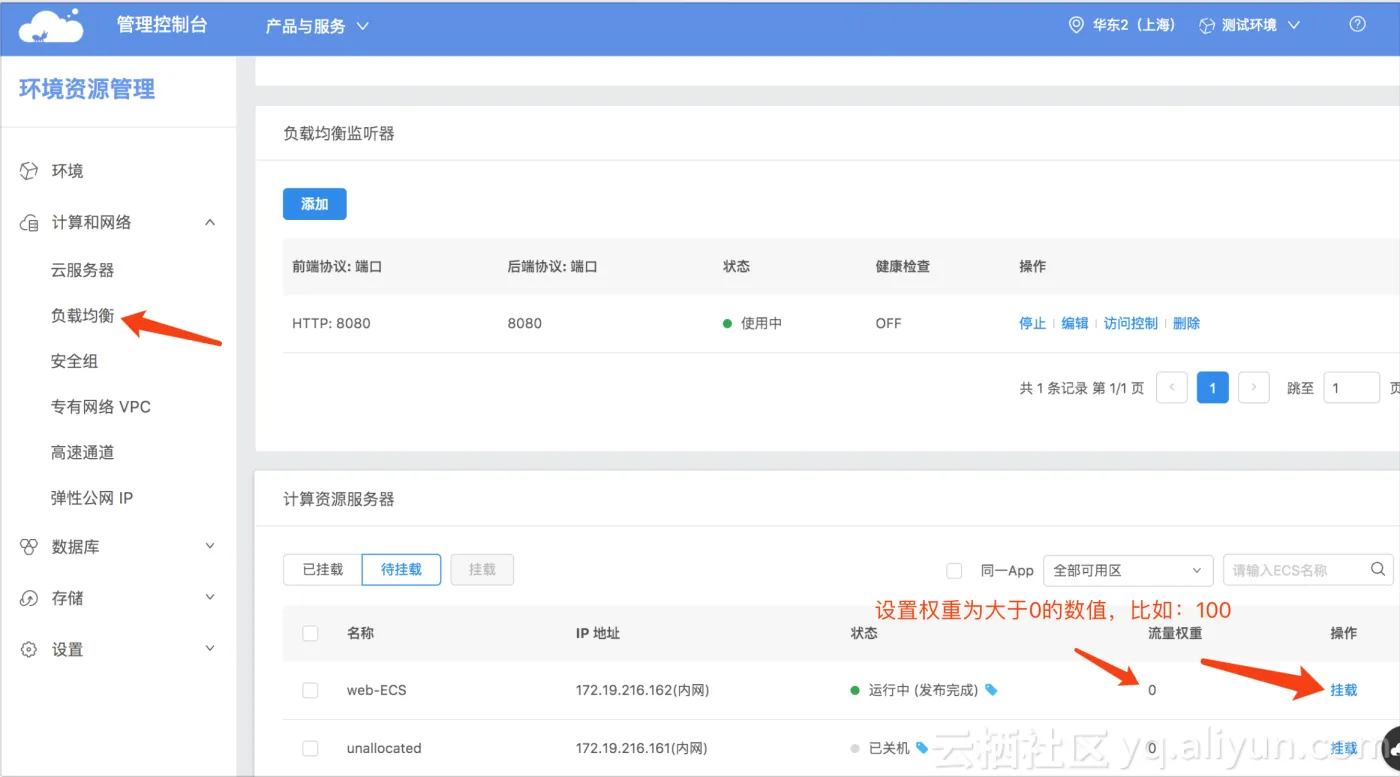Viewport: 1400px width, 777px height.
Task: Click the tag icon on web-ECS row
Action: (x=991, y=690)
